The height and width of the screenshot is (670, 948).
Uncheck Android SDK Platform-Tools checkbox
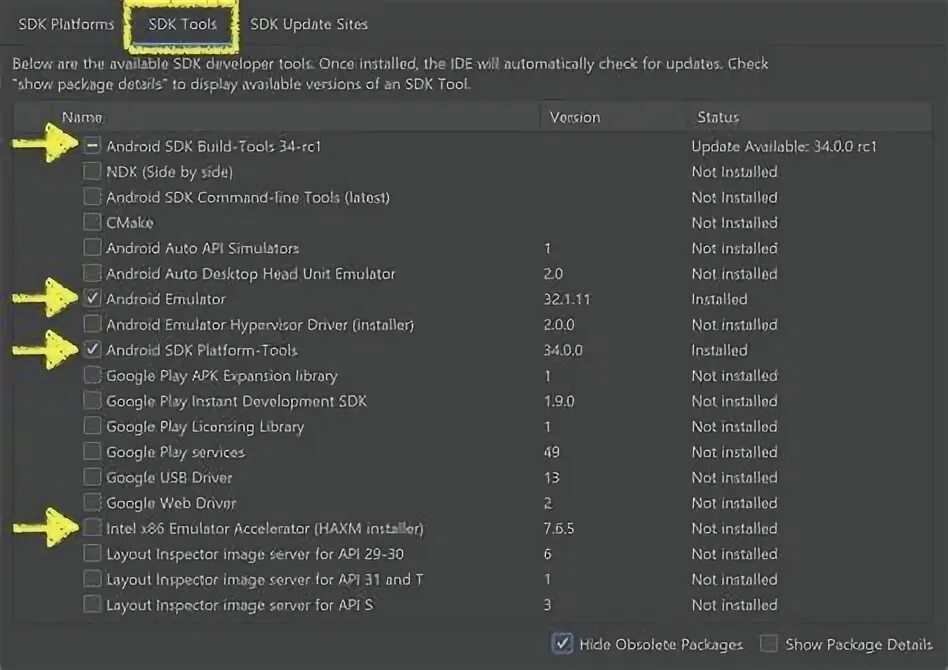[x=92, y=350]
